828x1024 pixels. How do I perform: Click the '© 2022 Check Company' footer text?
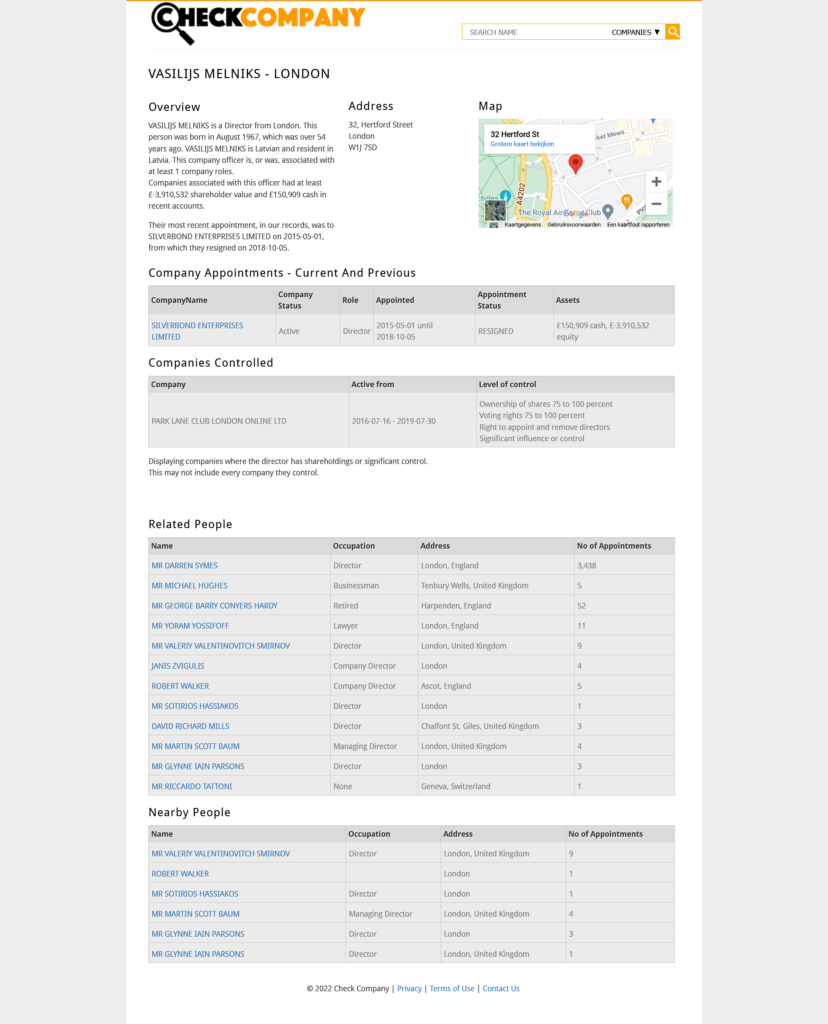348,989
